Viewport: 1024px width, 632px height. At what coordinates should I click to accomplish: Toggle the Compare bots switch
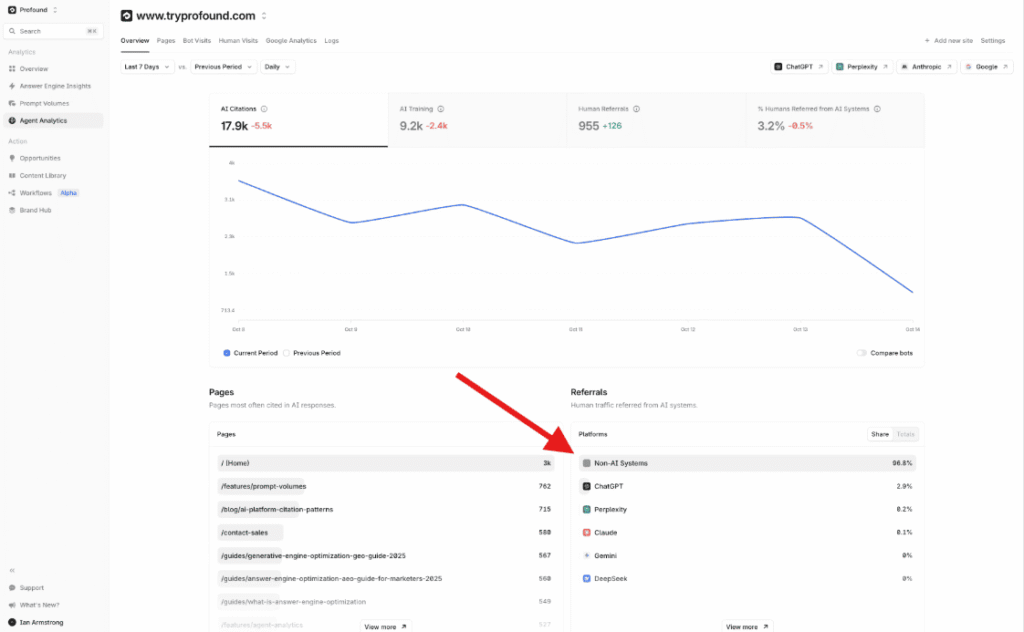pyautogui.click(x=861, y=353)
